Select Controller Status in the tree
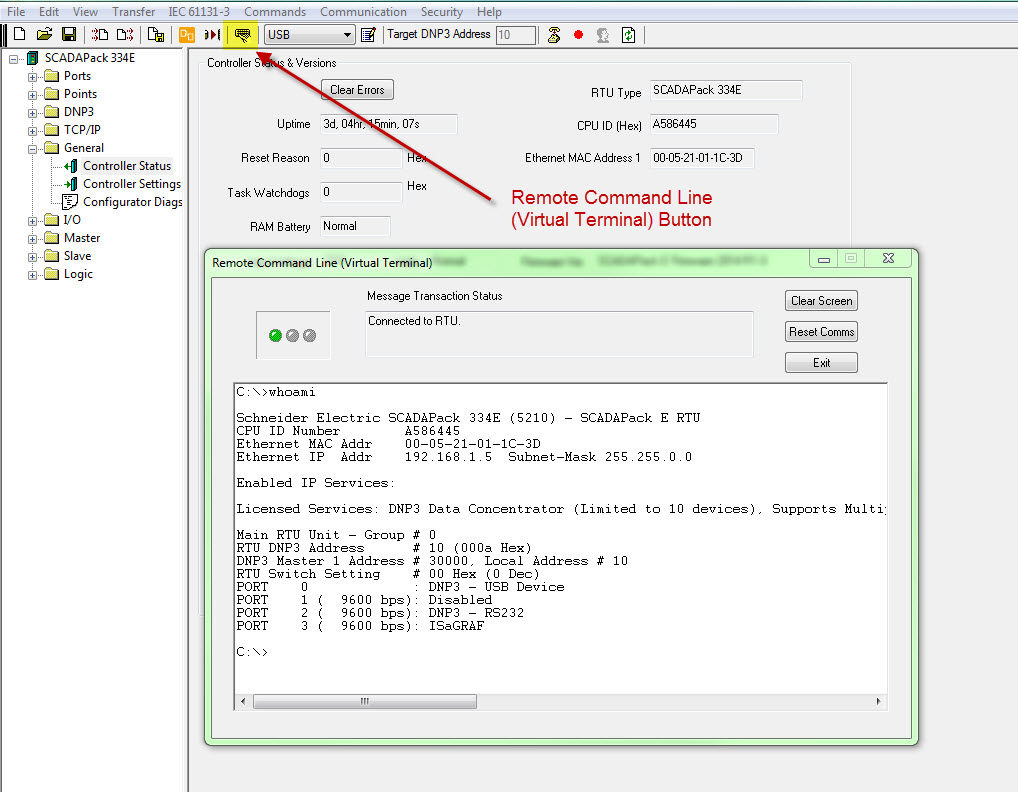Screen dimensions: 1018x792 pyautogui.click(x=127, y=166)
